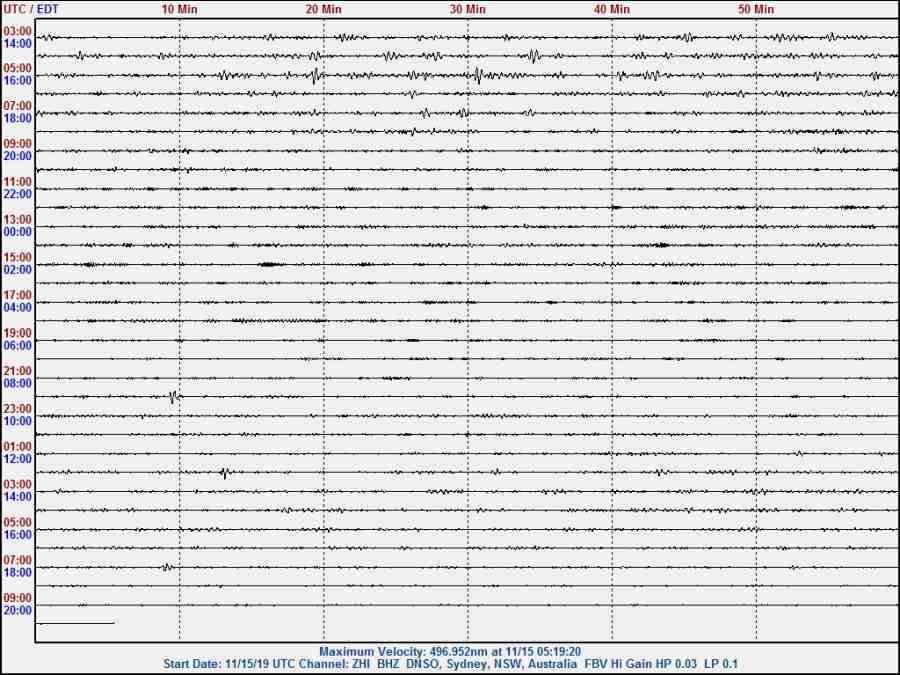Click the UTC / EDT header label
Screen dimensions: 900x675
coord(31,9)
